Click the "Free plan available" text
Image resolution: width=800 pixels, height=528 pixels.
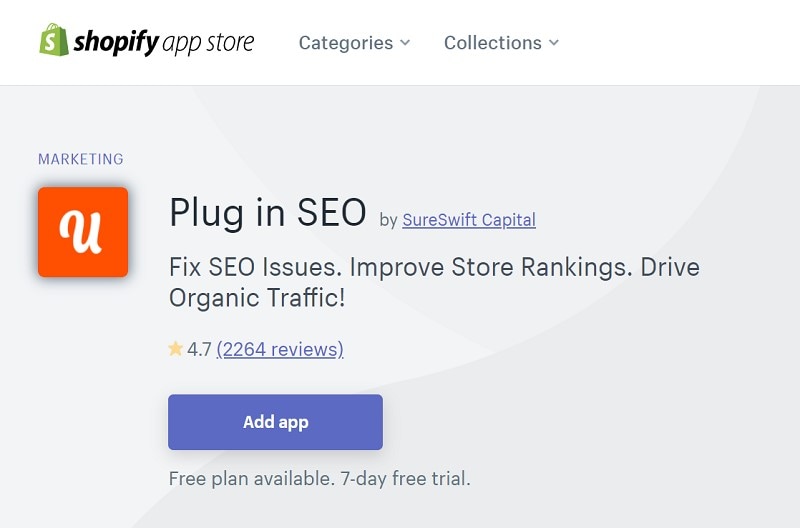tap(249, 478)
